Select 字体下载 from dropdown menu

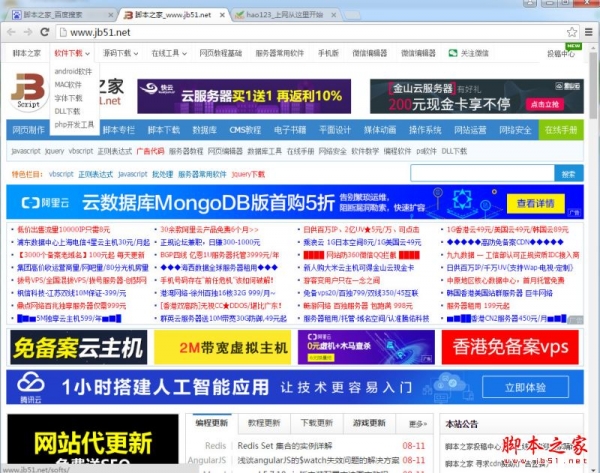pos(68,98)
